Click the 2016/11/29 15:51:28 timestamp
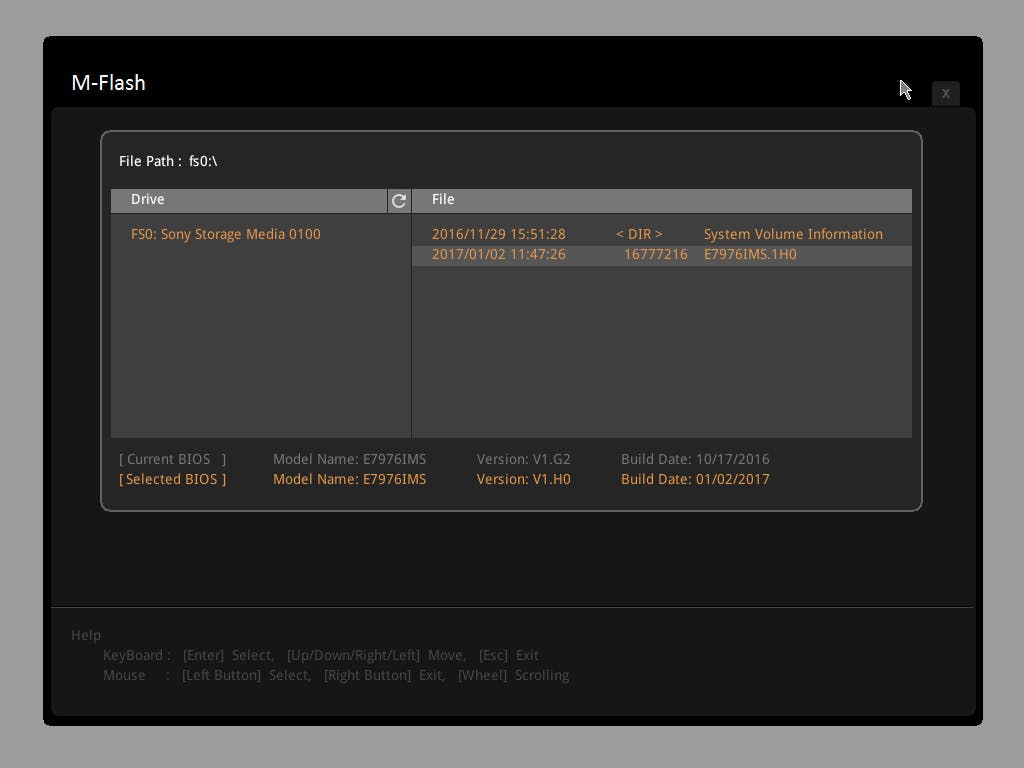Screen dimensions: 1024x768 coord(498,234)
